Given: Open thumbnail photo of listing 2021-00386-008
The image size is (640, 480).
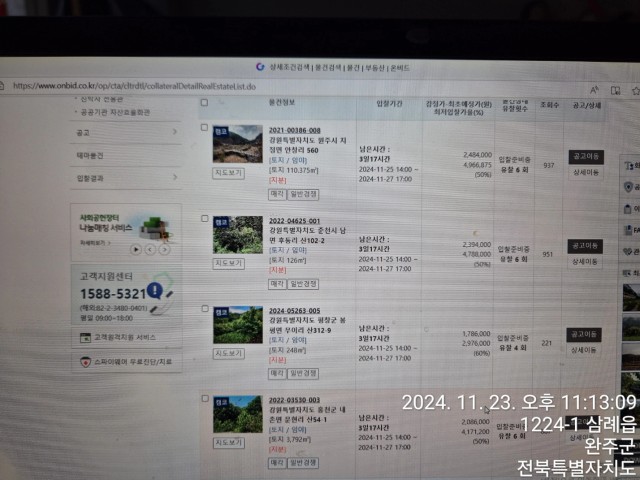Looking at the screenshot, I should pyautogui.click(x=238, y=144).
